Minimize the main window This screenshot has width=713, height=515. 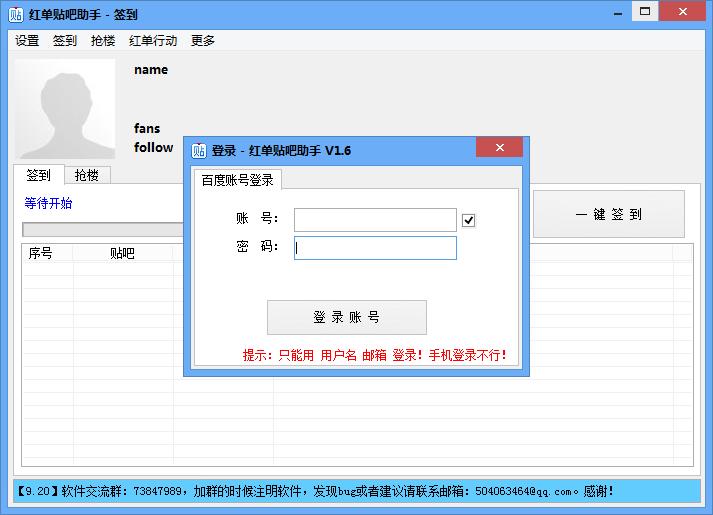pyautogui.click(x=618, y=13)
